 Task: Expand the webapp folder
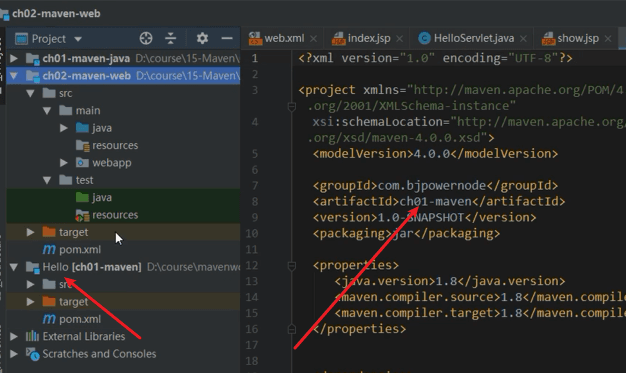point(63,163)
